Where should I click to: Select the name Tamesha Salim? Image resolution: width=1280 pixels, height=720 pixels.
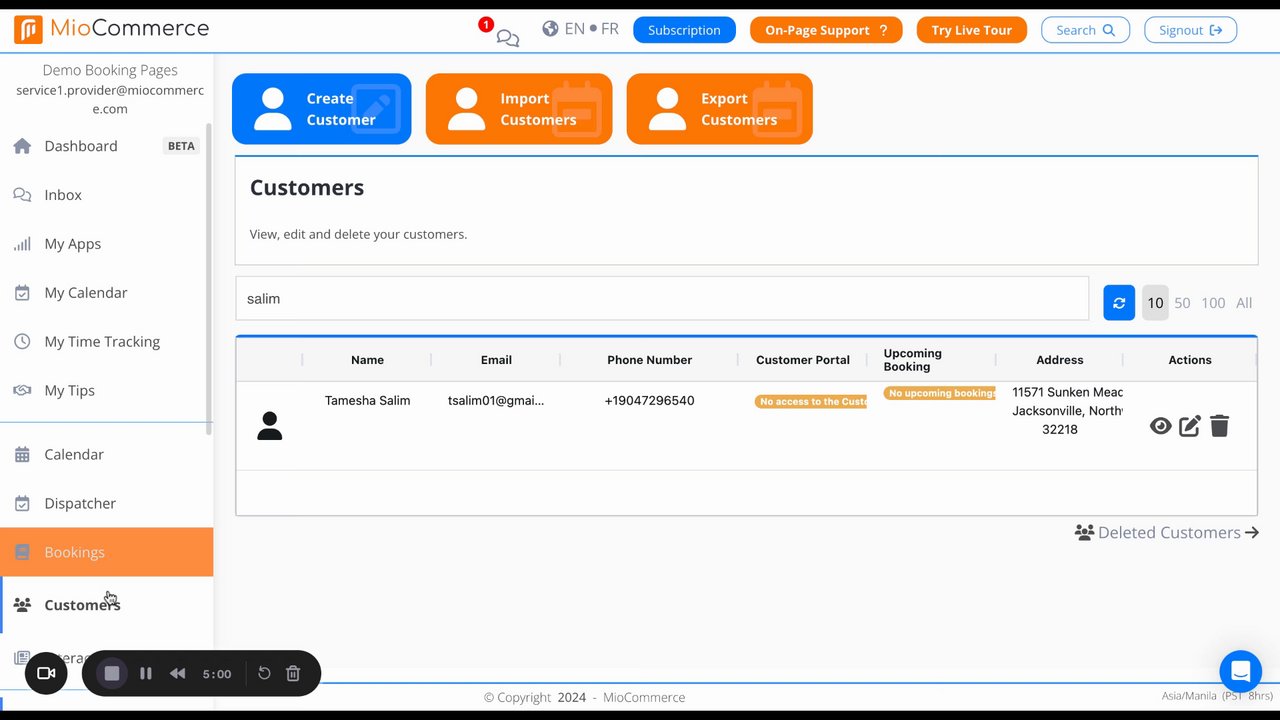click(367, 400)
